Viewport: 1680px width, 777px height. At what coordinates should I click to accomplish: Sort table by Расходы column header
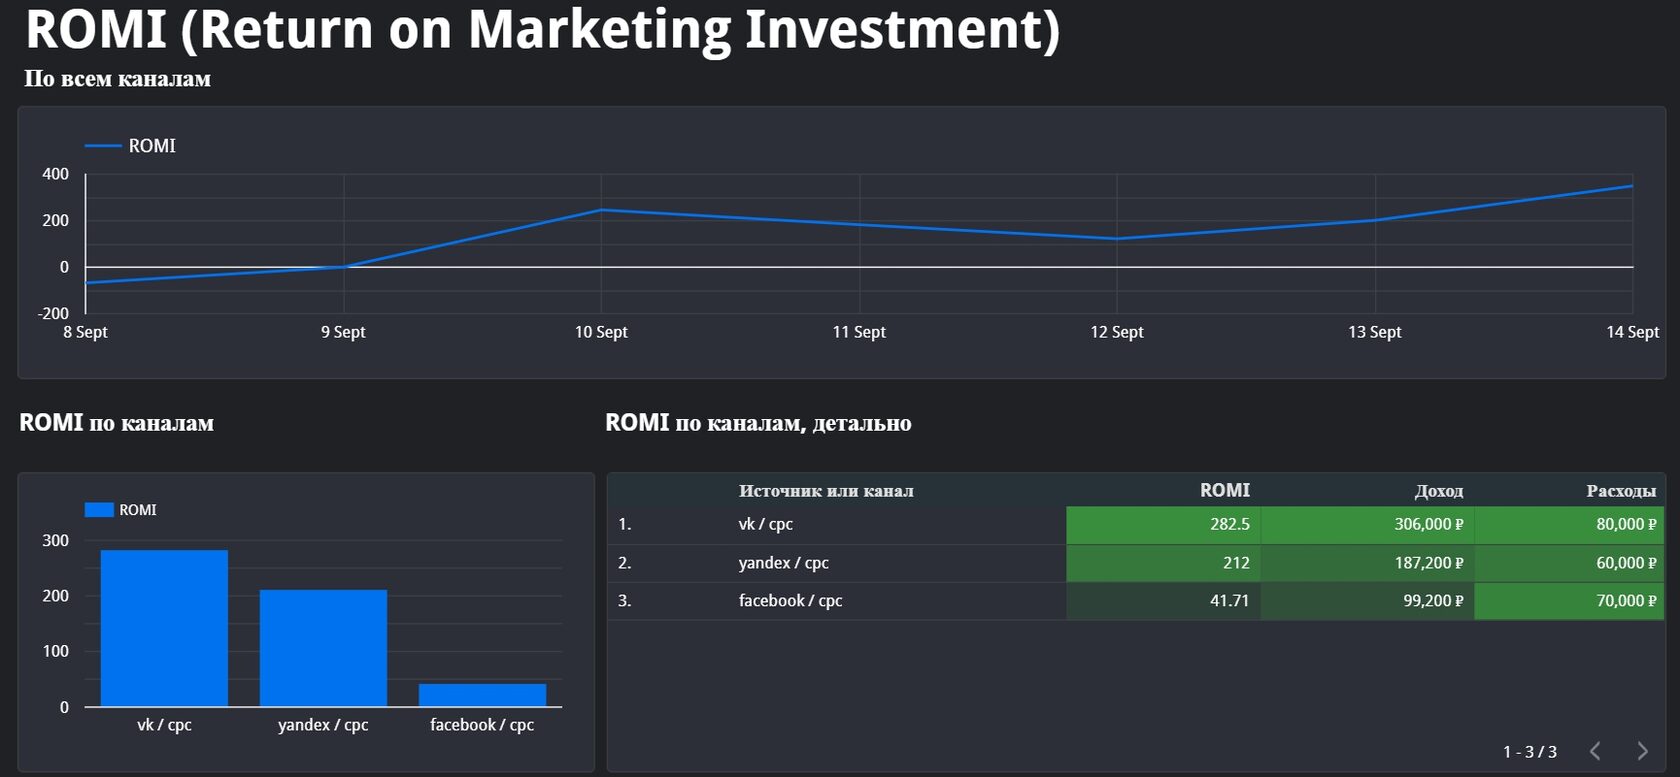pyautogui.click(x=1621, y=491)
